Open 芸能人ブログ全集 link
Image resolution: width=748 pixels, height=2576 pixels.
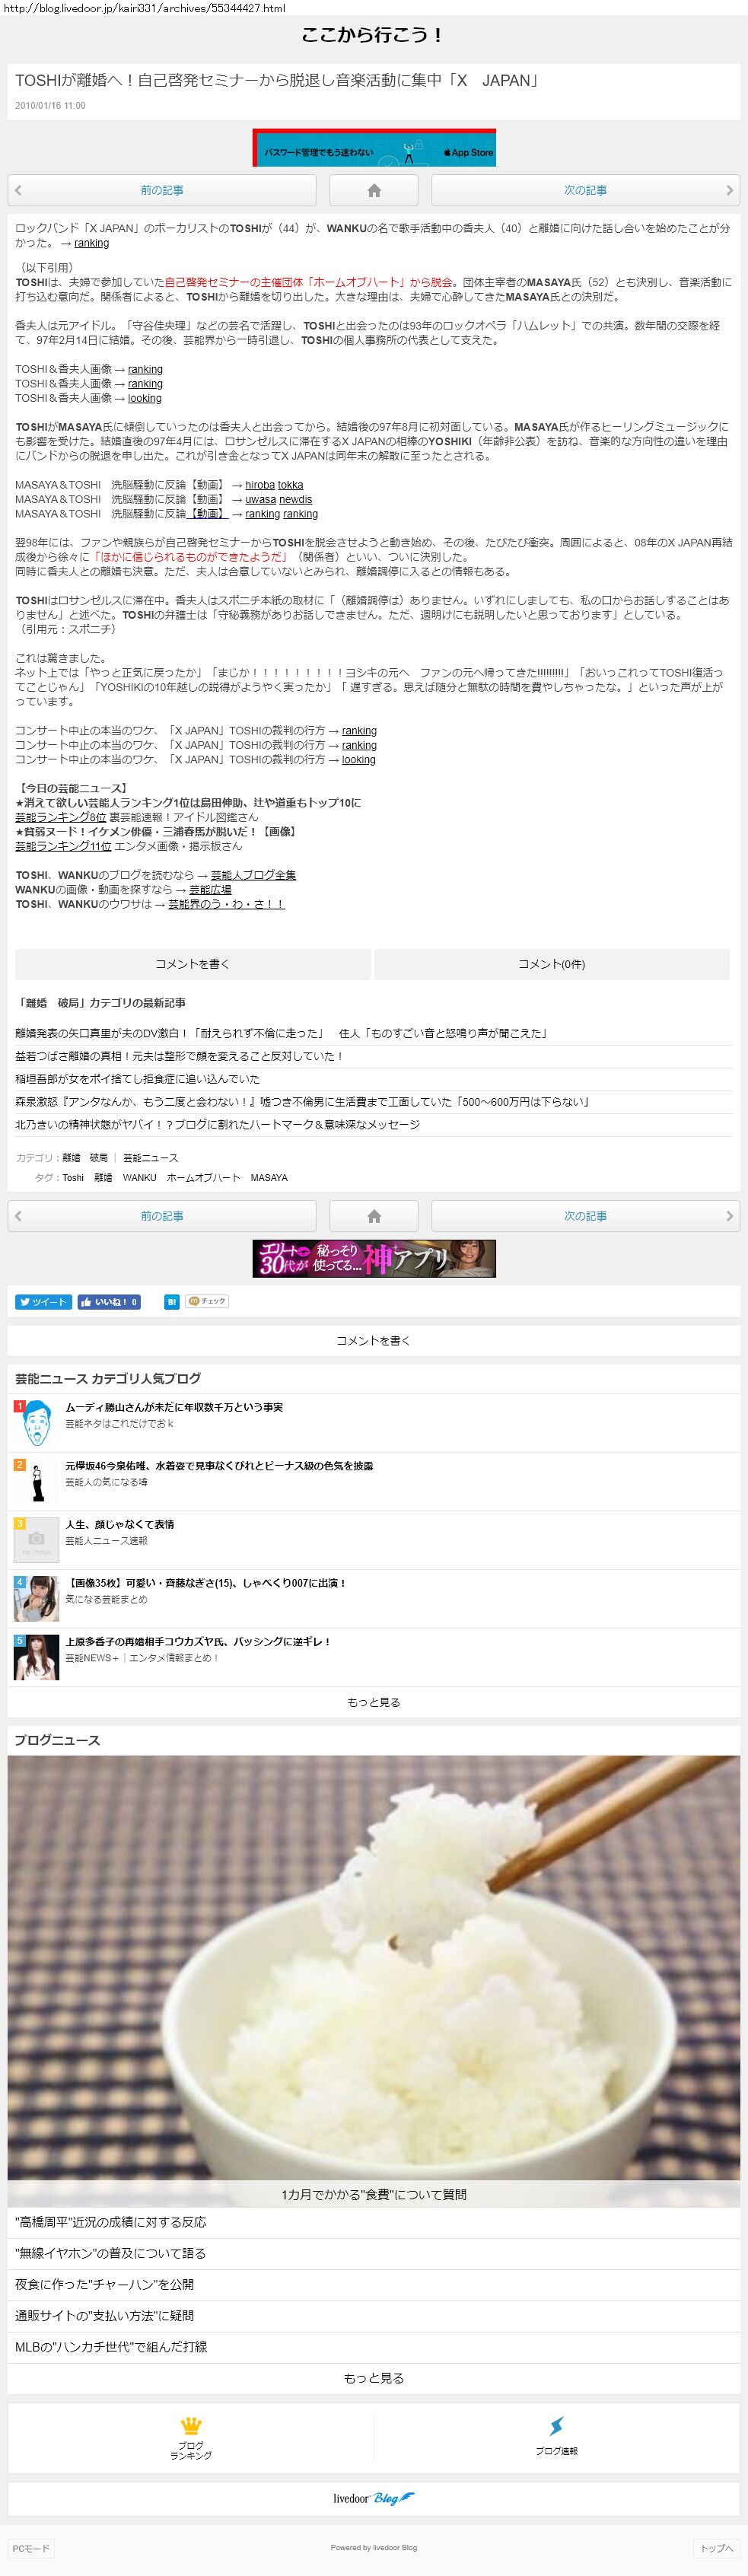point(253,875)
